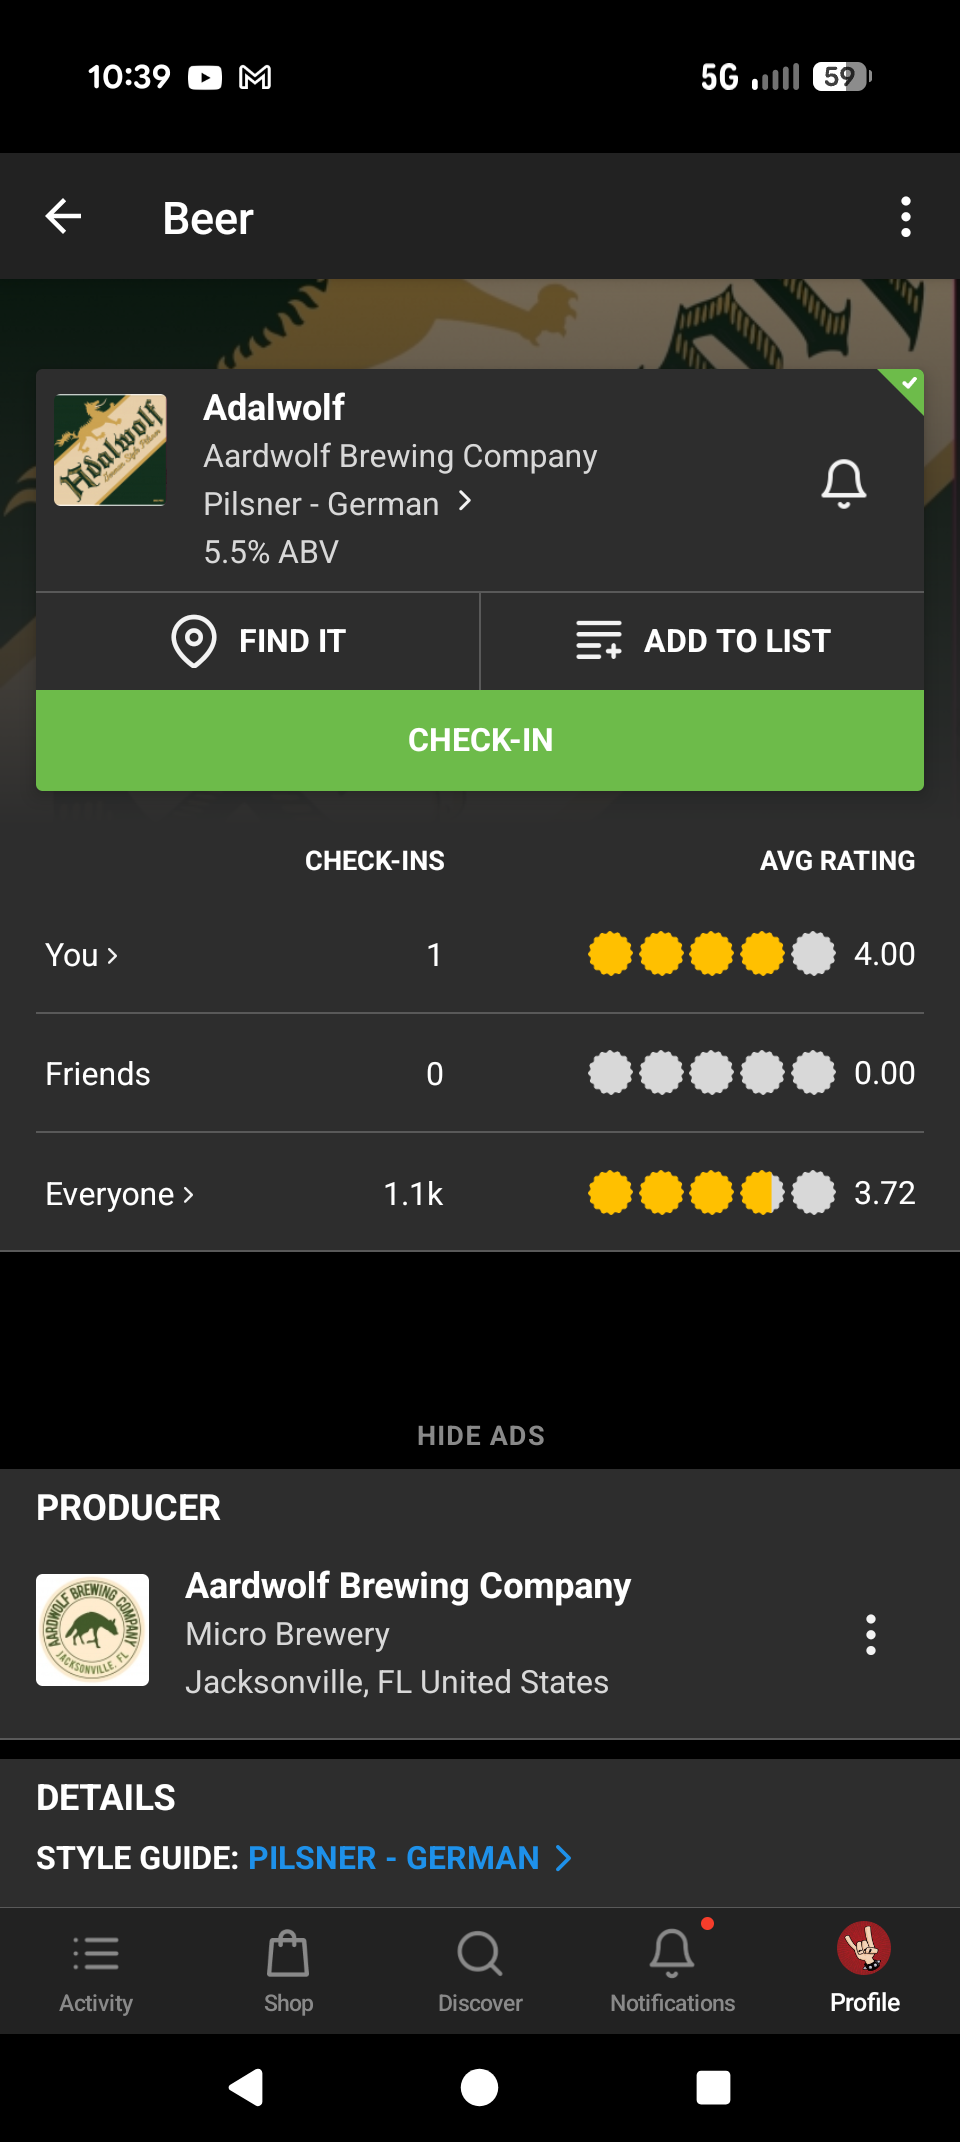This screenshot has height=2142, width=960.
Task: Tap the Hide Ads link
Action: [480, 1436]
